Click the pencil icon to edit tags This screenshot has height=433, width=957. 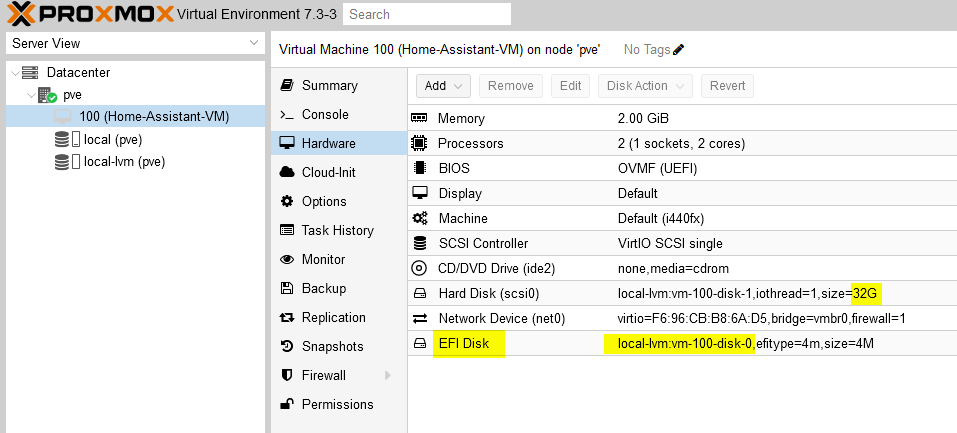(679, 49)
